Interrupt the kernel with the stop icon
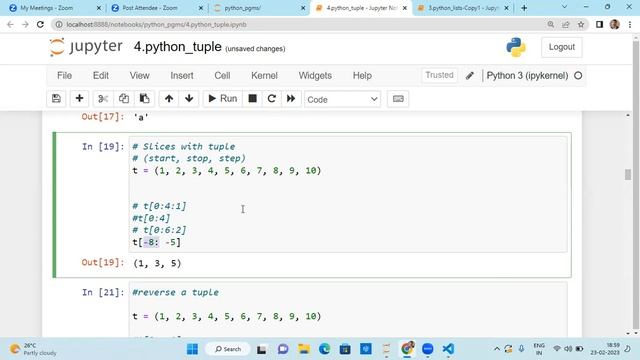This screenshot has width=640, height=360. point(253,99)
